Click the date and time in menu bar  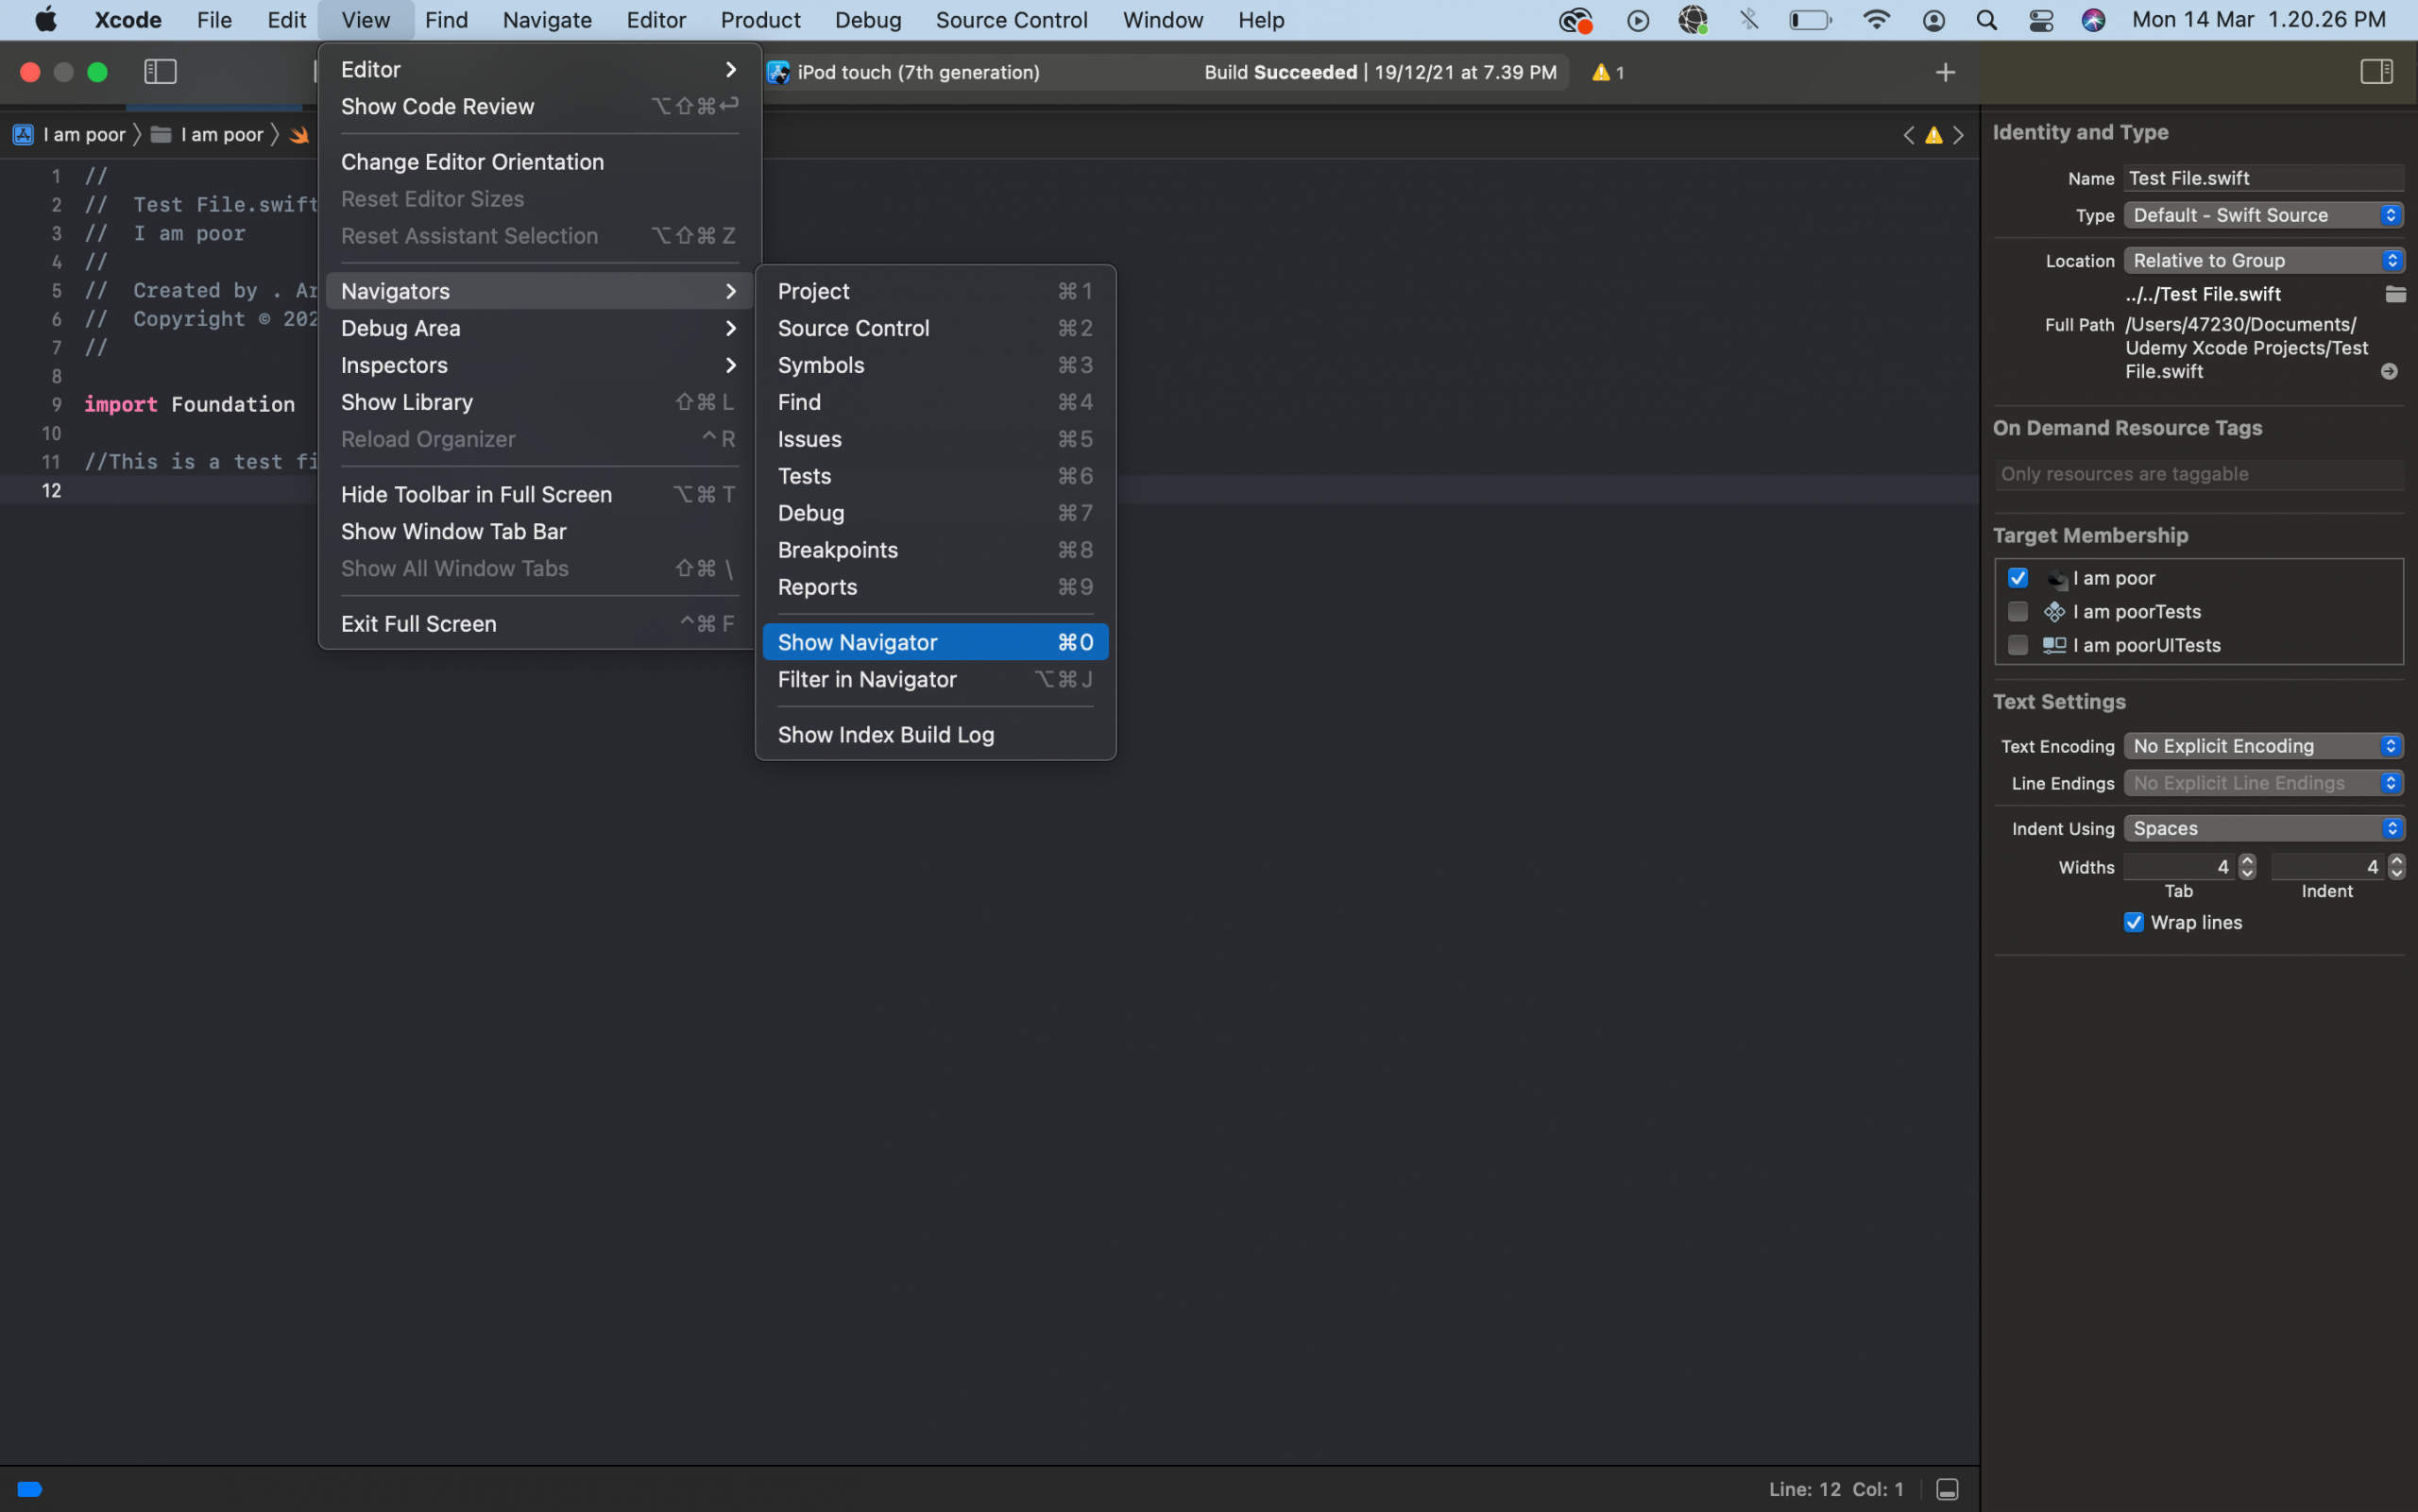(2258, 20)
